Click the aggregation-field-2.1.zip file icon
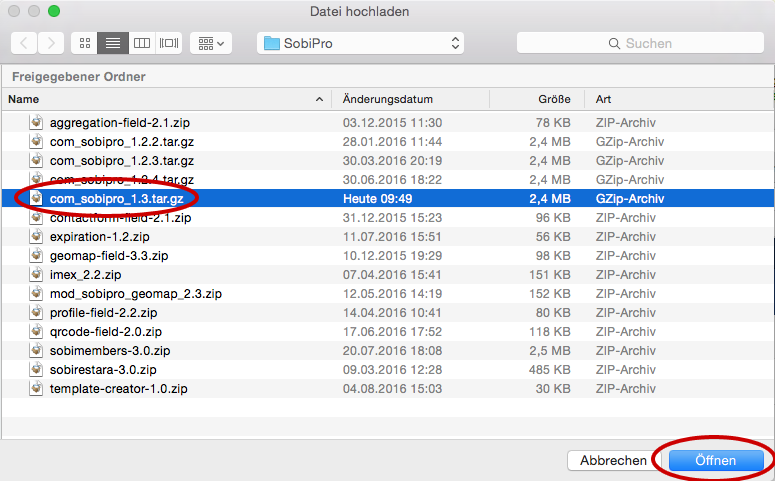Image resolution: width=775 pixels, height=481 pixels. 36,122
